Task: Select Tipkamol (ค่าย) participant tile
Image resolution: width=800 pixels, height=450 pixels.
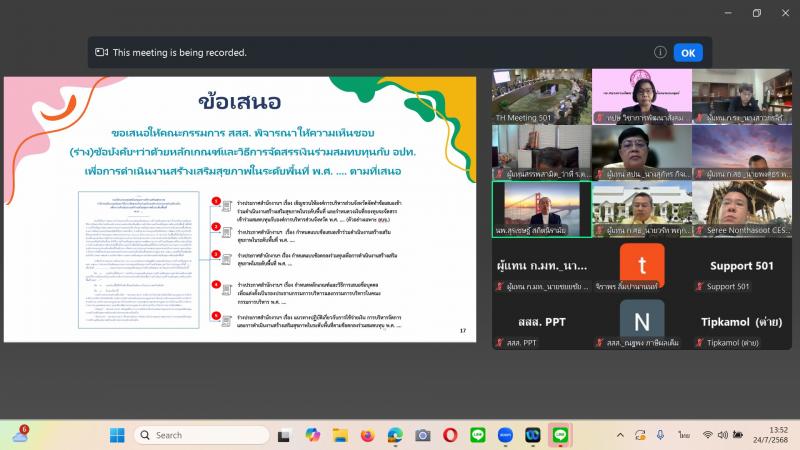Action: pos(742,321)
